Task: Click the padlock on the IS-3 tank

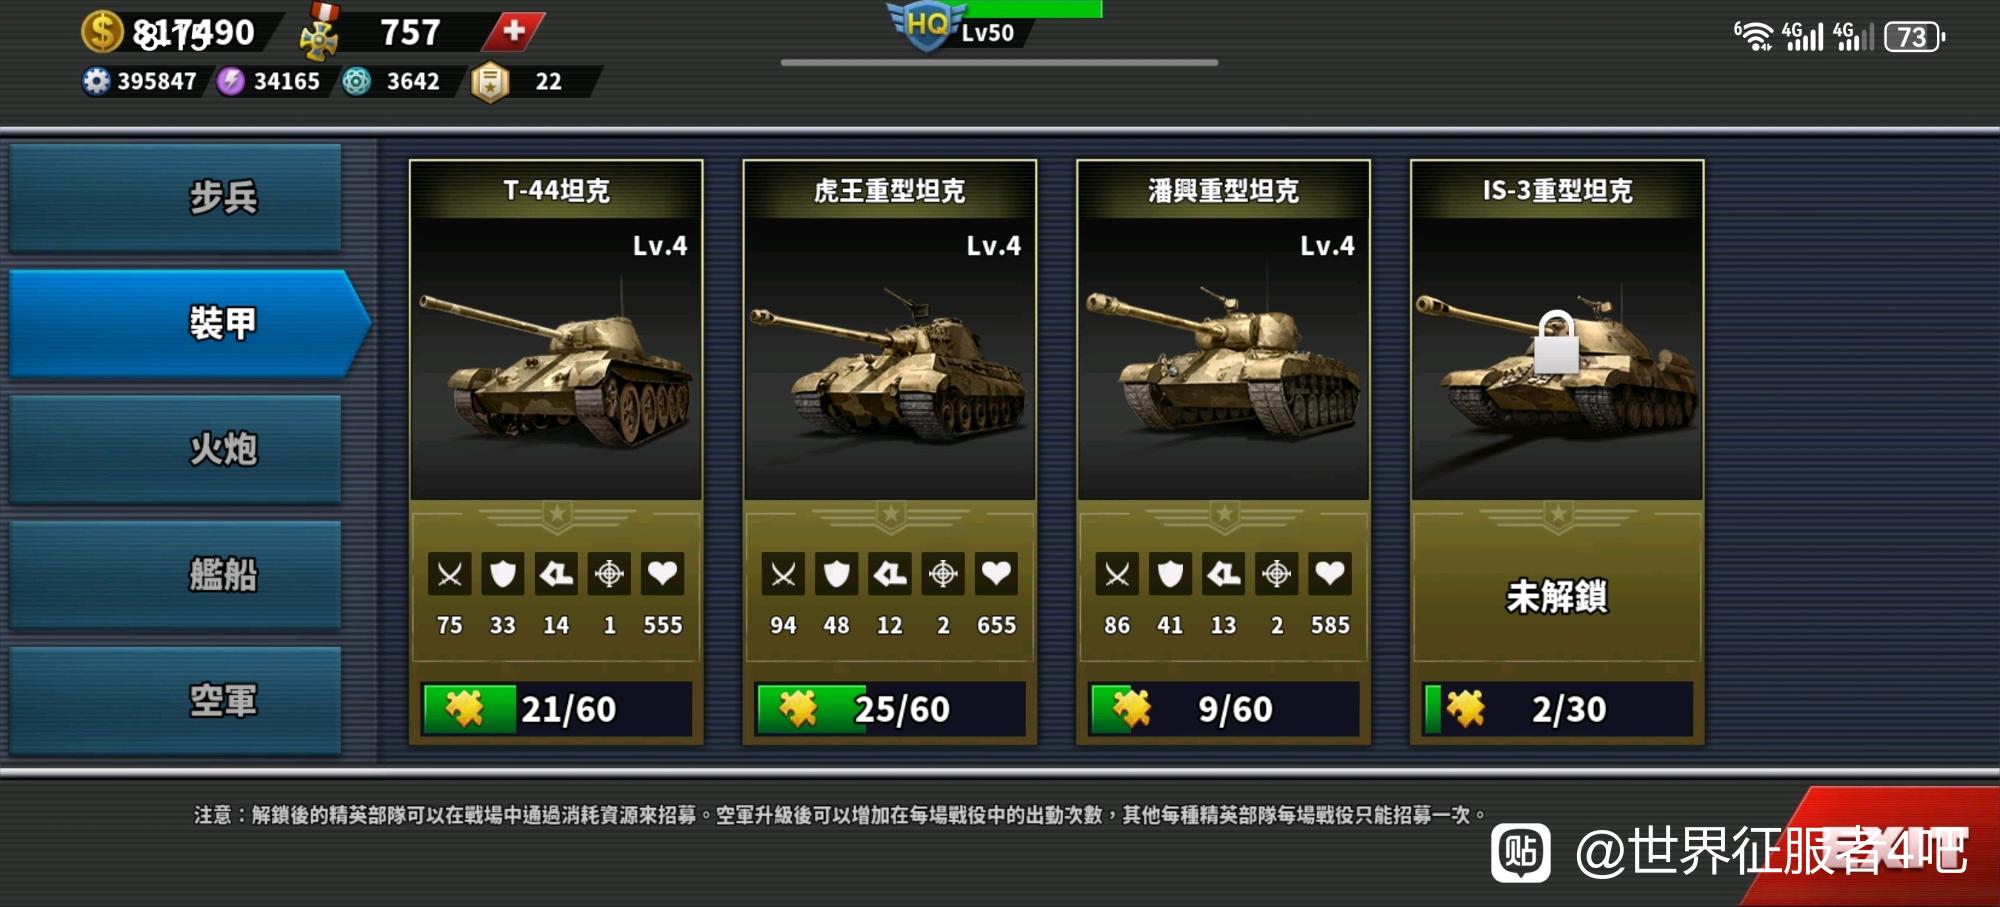Action: tap(1556, 342)
